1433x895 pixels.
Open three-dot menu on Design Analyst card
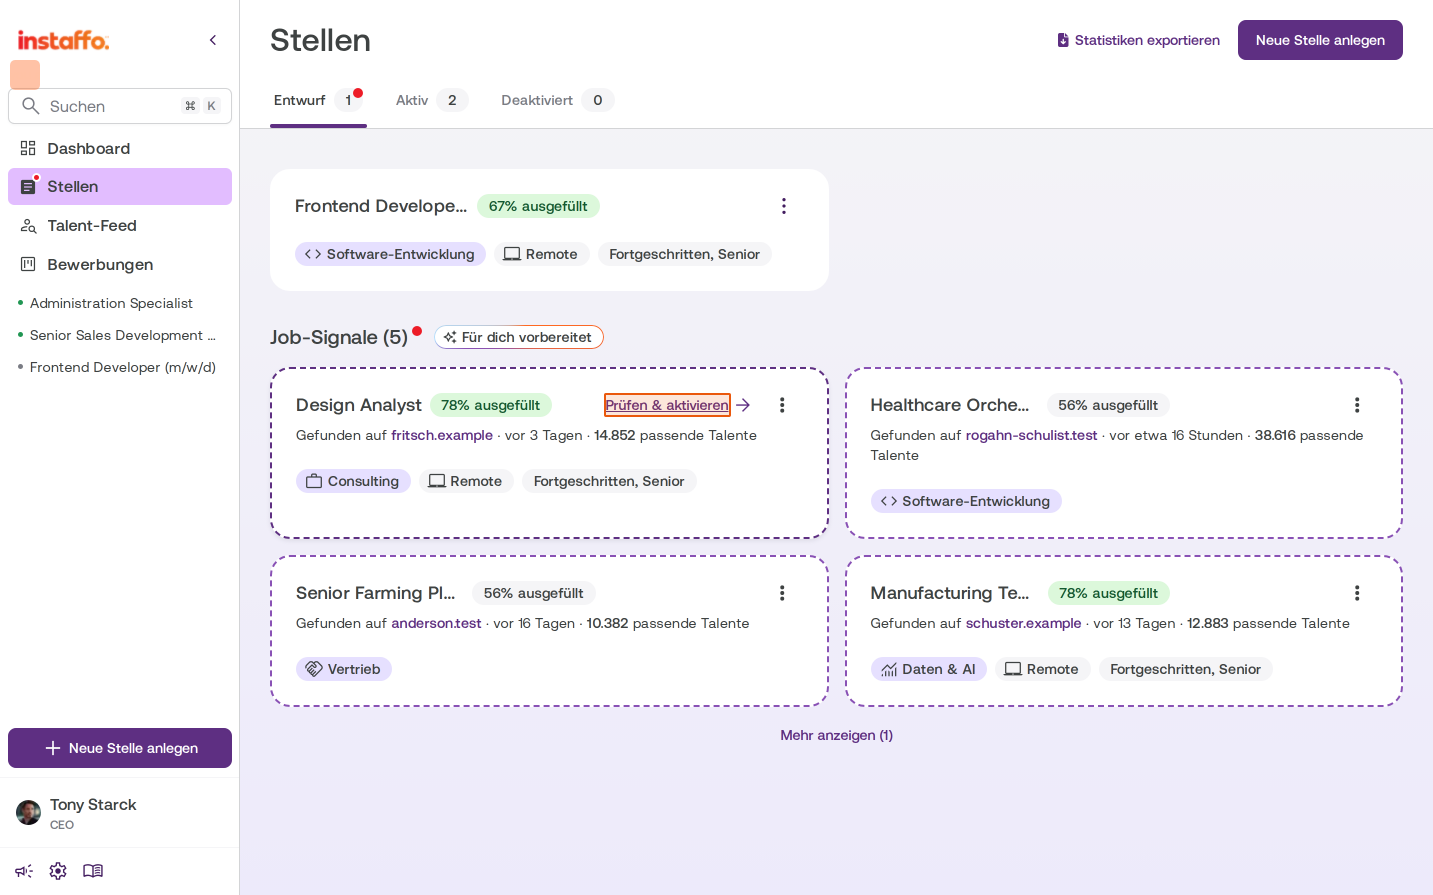tap(782, 405)
